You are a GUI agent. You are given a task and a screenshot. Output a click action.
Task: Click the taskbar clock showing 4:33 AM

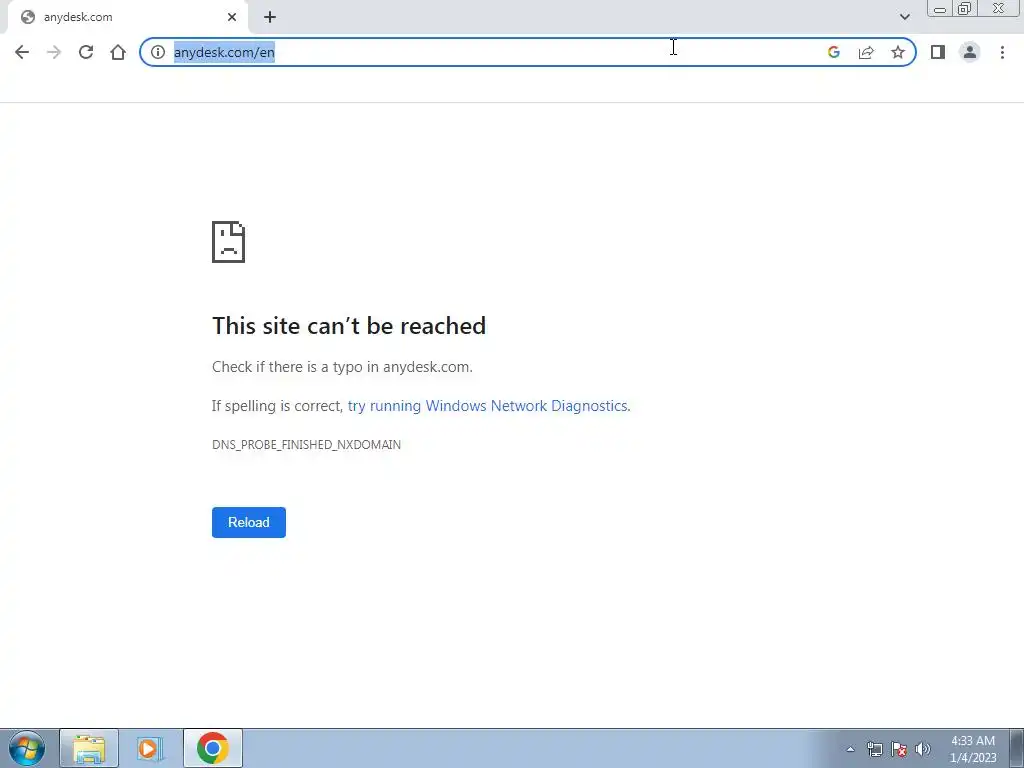973,749
